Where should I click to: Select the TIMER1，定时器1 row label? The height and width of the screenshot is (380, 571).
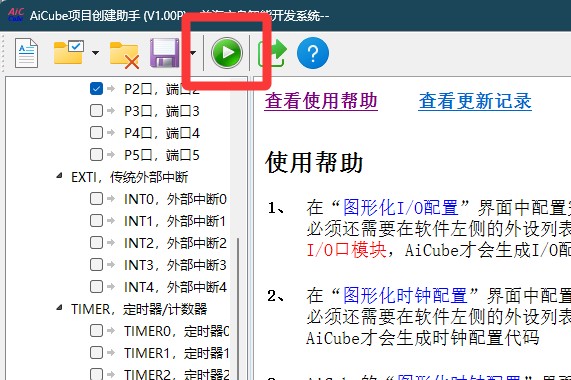(x=177, y=353)
